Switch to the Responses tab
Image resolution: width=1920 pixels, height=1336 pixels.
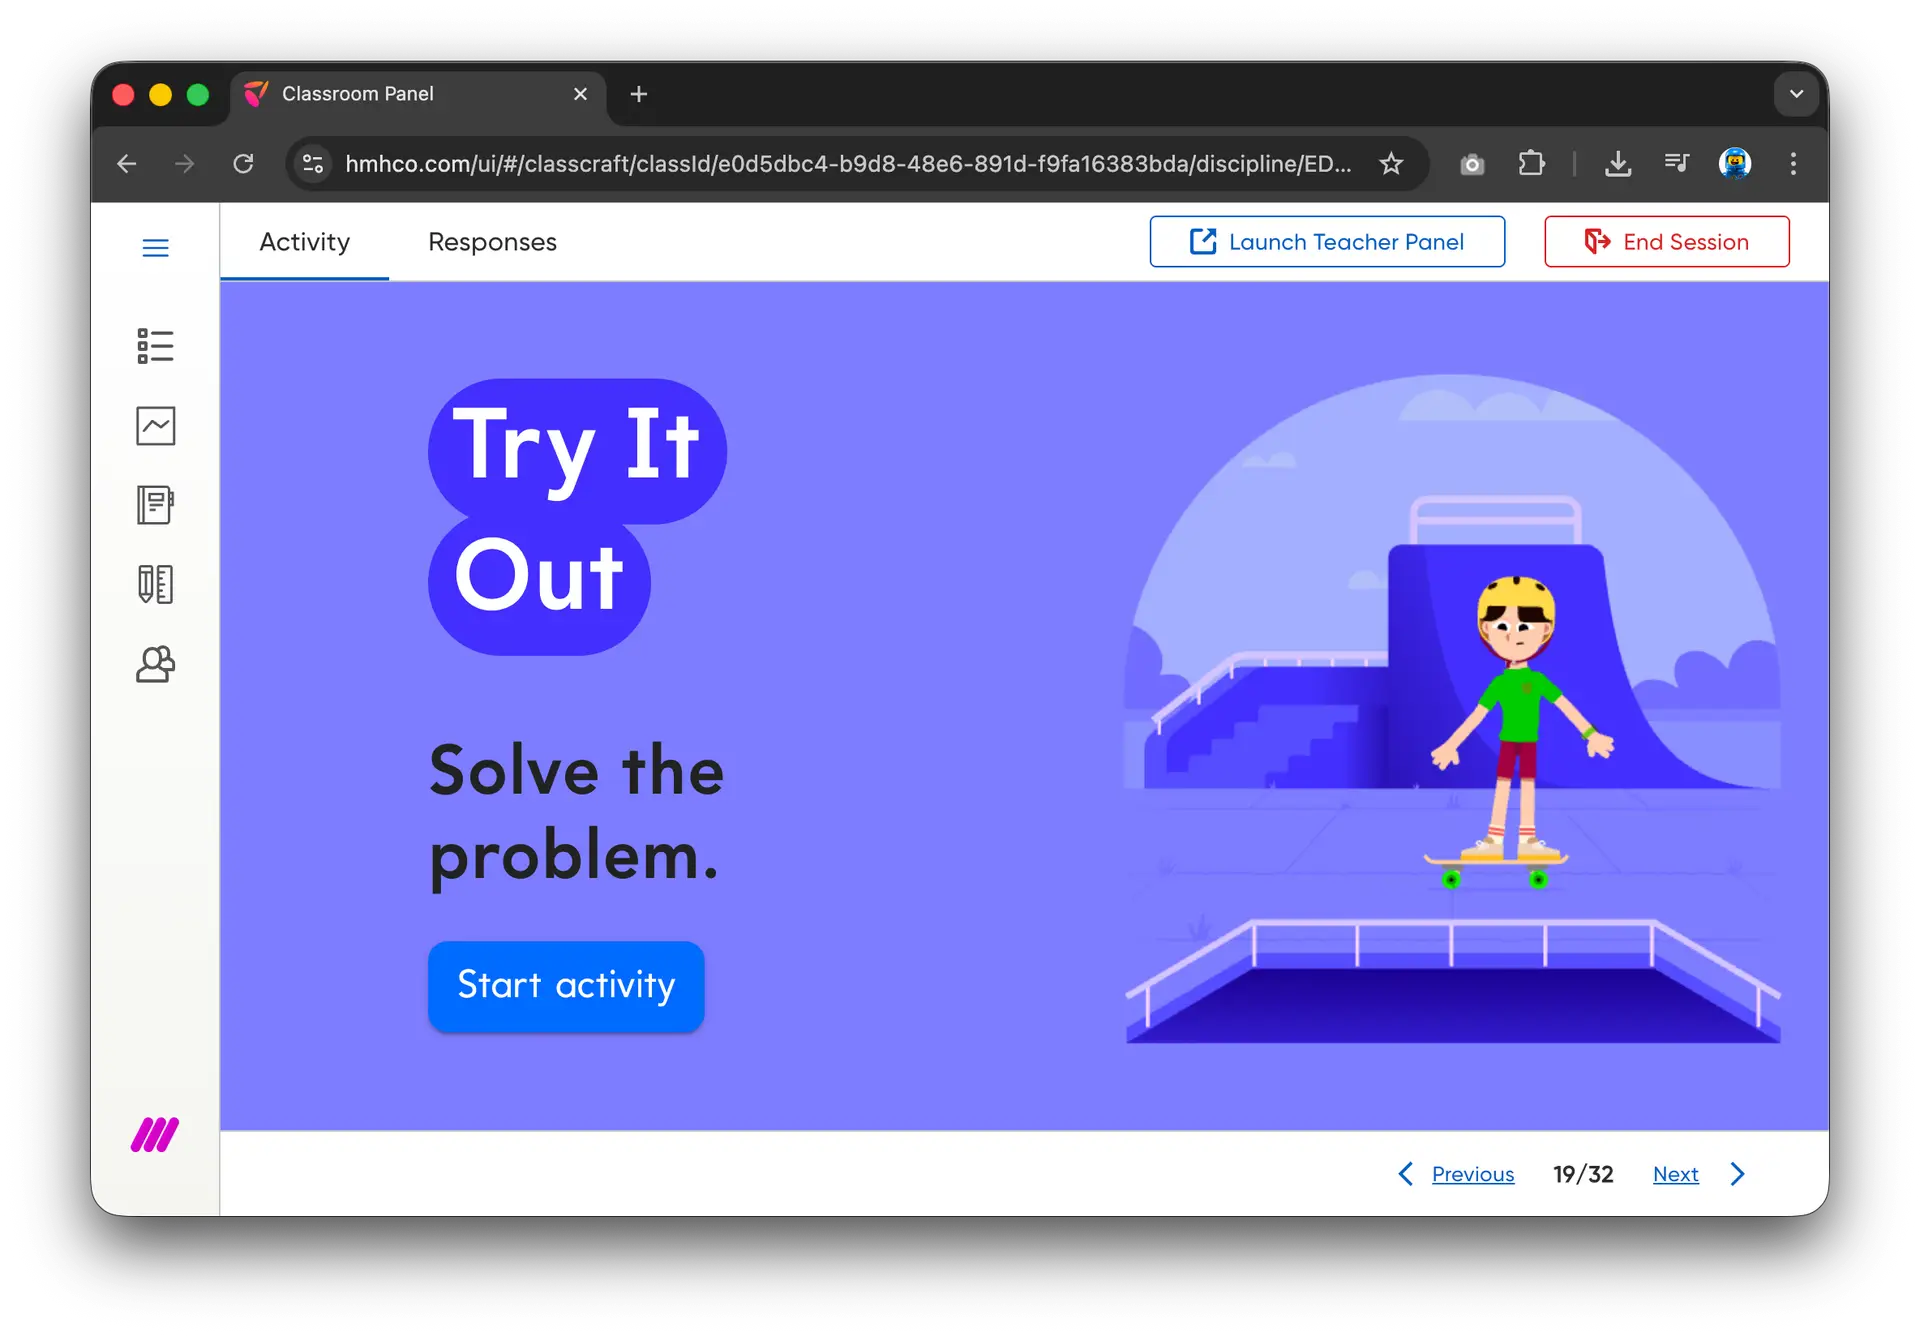click(492, 242)
